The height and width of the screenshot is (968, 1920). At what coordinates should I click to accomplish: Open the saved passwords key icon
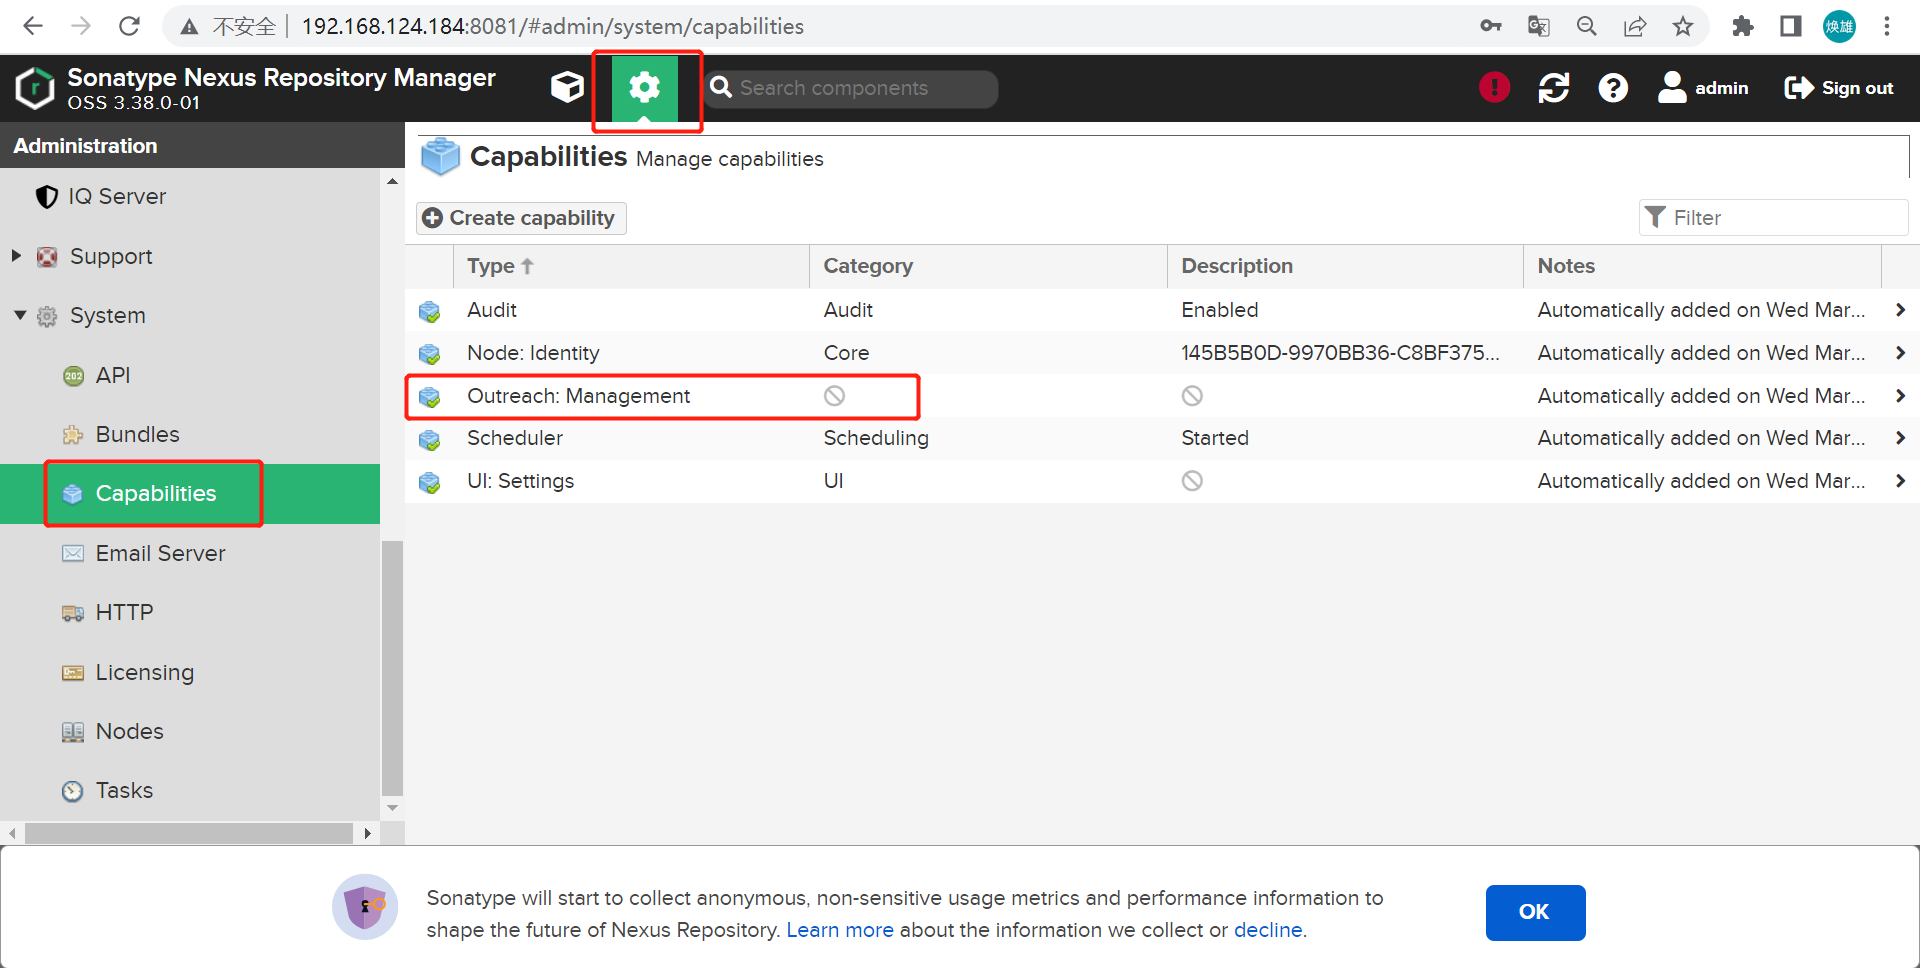(1491, 26)
